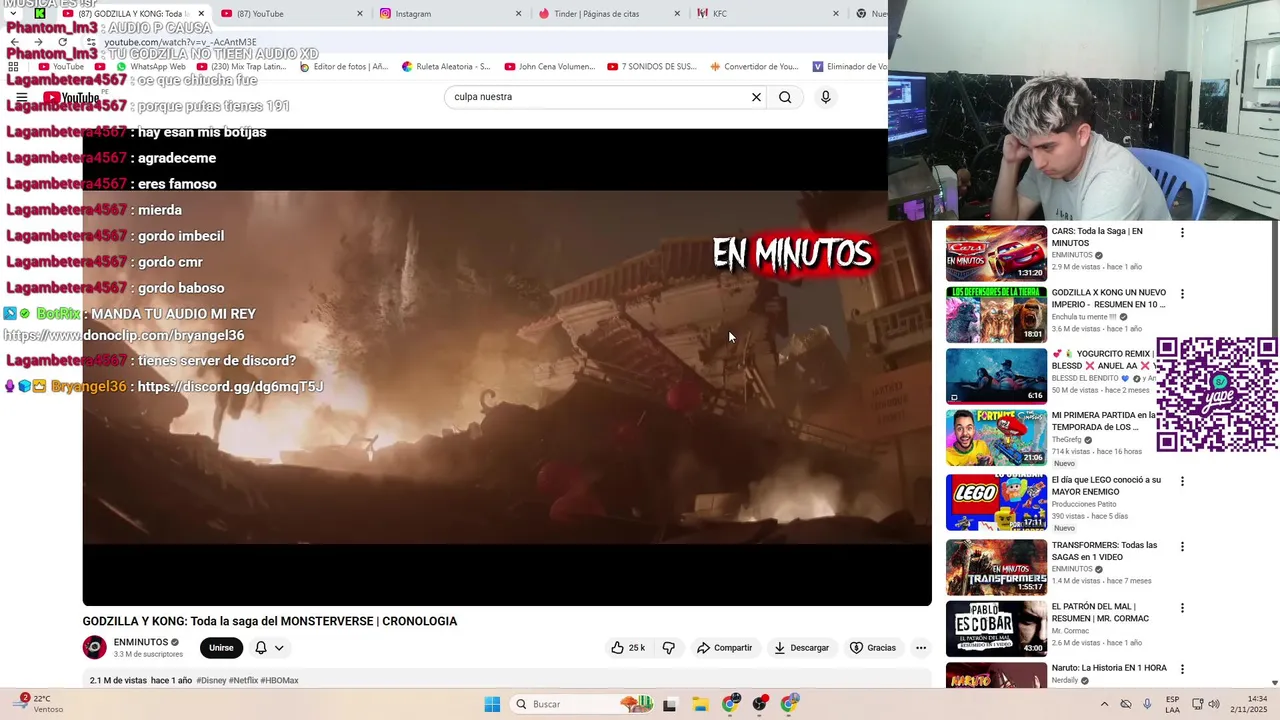The height and width of the screenshot is (720, 1280).
Task: Open hashtag #Netflix link
Action: point(243,680)
